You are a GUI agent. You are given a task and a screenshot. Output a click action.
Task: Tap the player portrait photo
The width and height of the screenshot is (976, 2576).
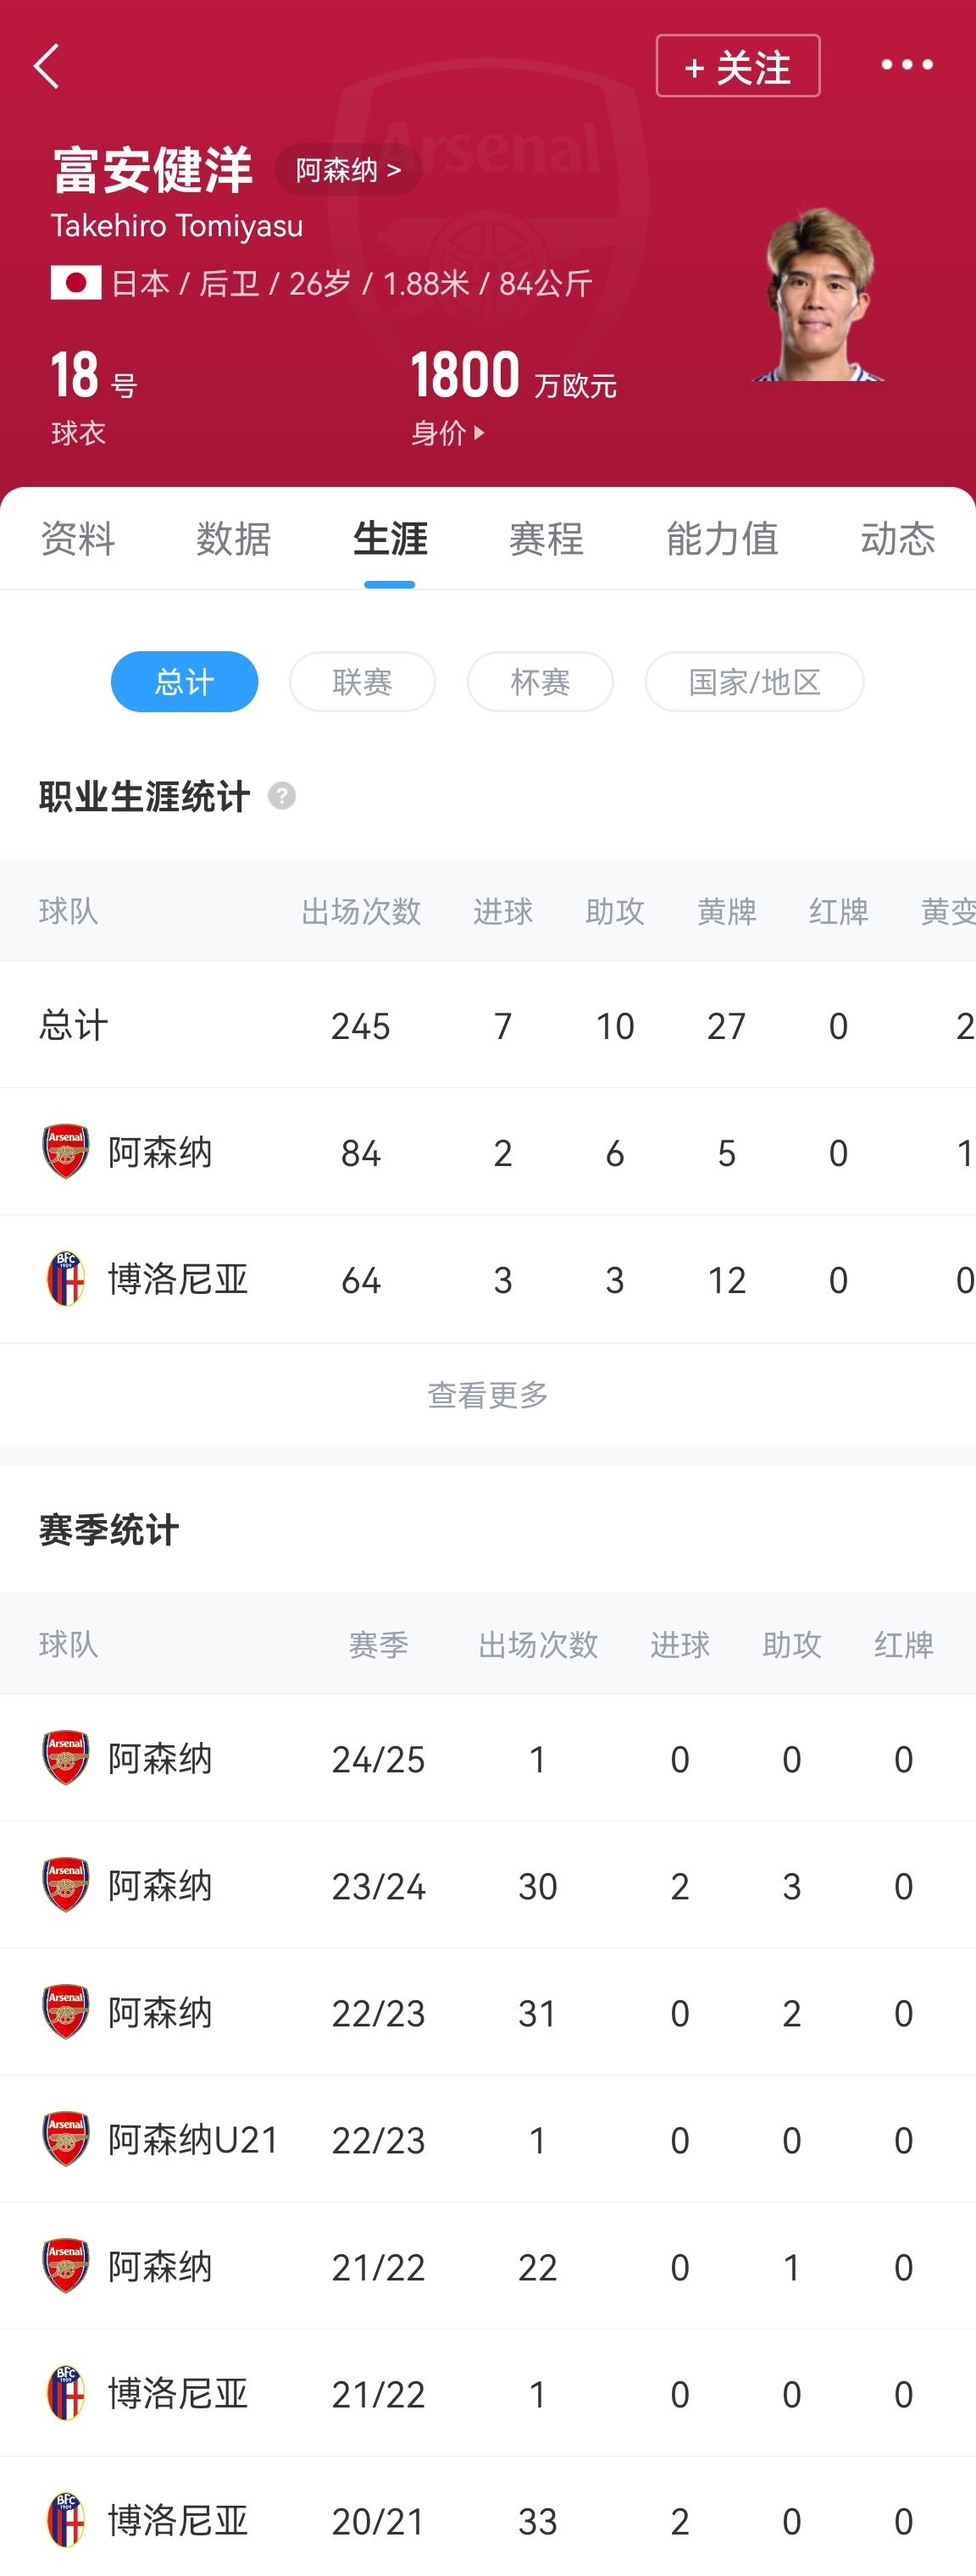(820, 295)
